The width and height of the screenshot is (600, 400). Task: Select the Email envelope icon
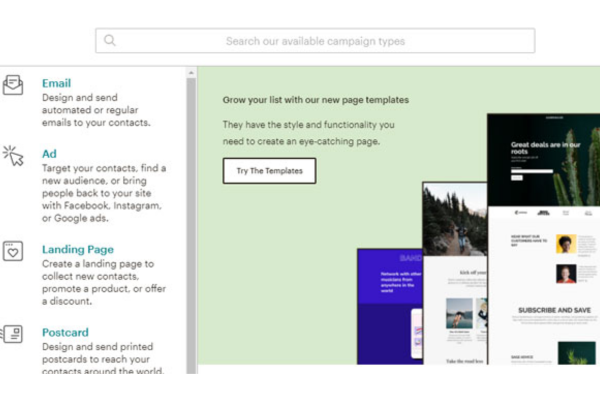click(x=13, y=85)
